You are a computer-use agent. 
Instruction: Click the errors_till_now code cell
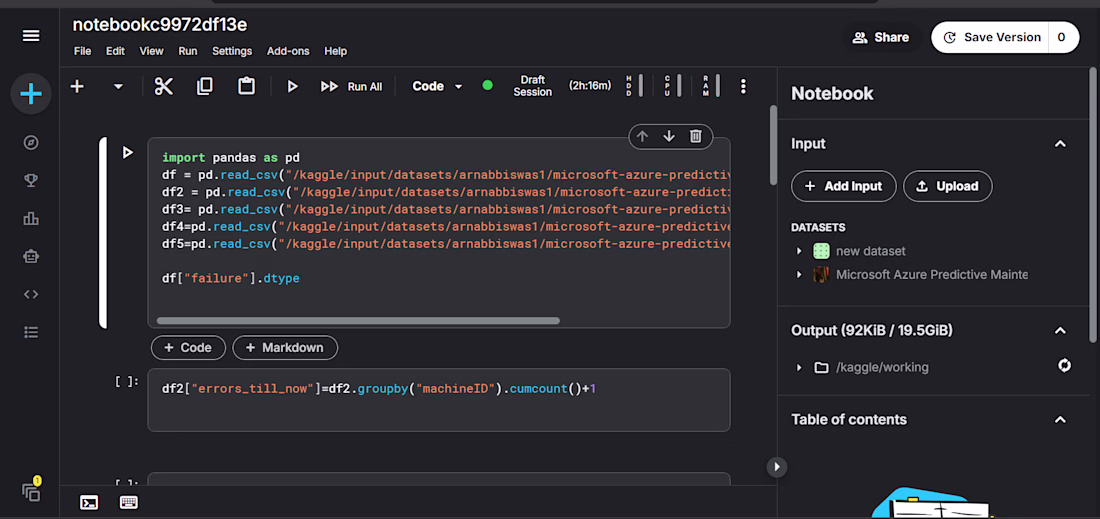click(438, 400)
